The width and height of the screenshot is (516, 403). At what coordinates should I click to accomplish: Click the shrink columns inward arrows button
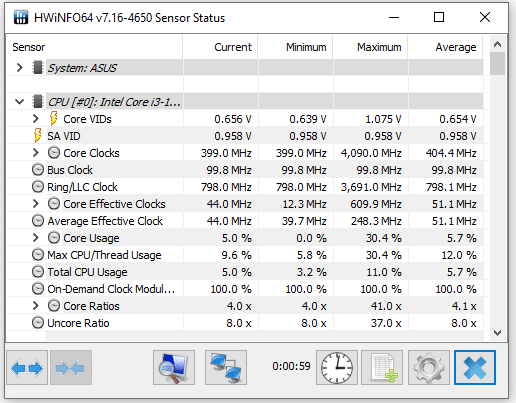click(x=71, y=368)
